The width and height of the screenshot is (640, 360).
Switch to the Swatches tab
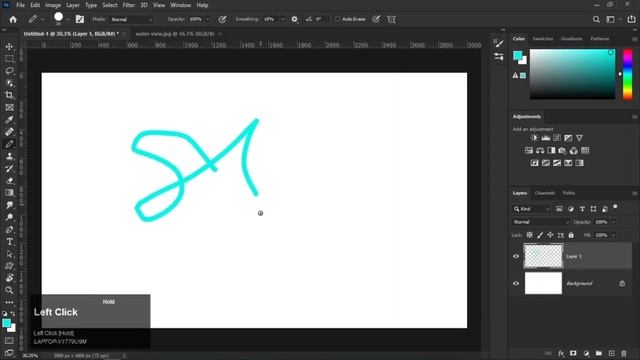543,39
